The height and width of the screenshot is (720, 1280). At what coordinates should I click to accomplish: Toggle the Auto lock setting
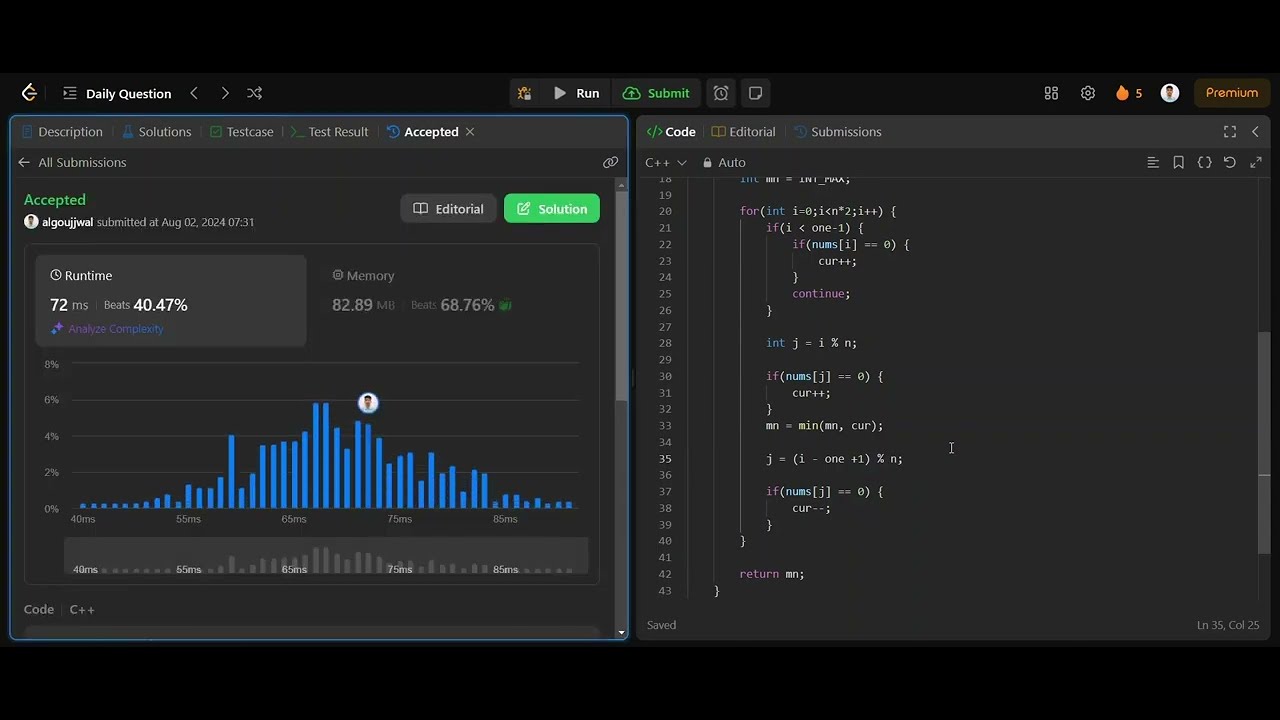click(x=724, y=162)
